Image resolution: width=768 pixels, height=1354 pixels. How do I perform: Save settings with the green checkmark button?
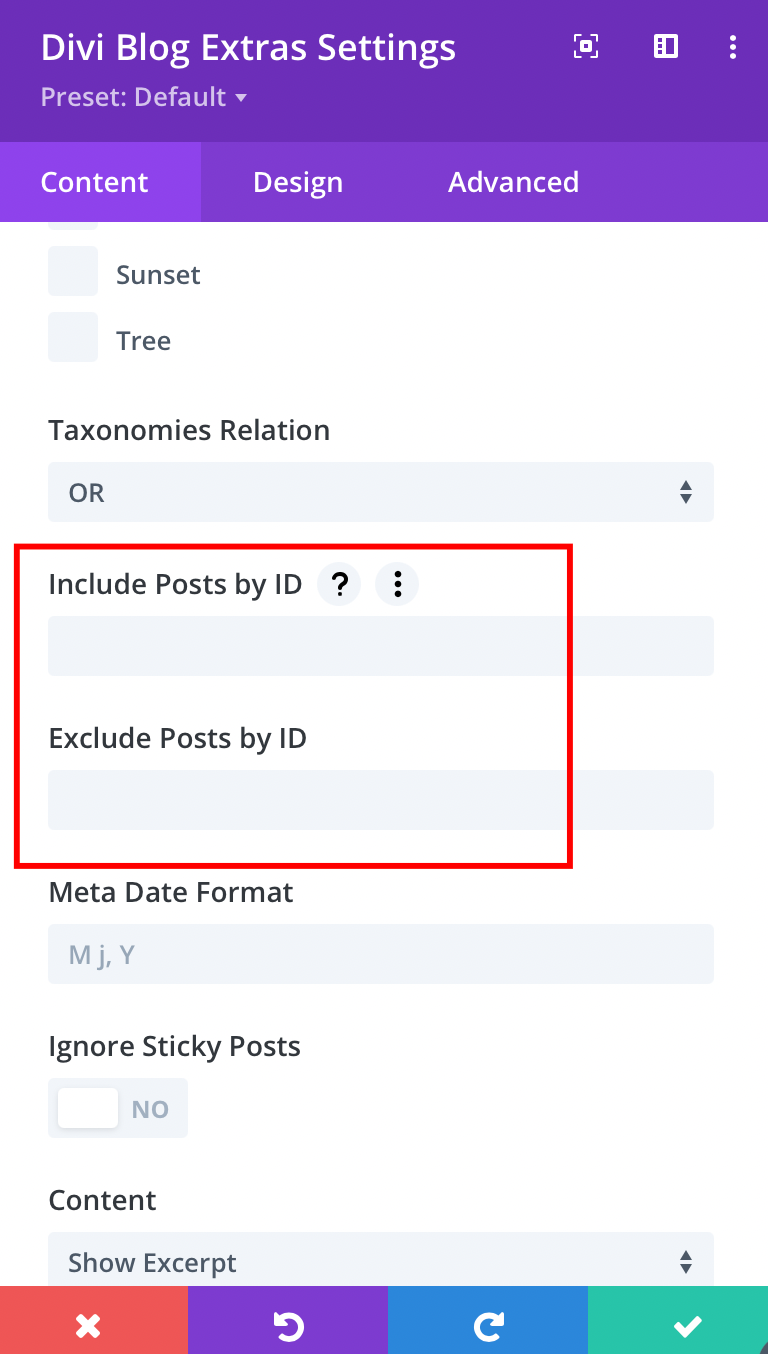pyautogui.click(x=687, y=1322)
